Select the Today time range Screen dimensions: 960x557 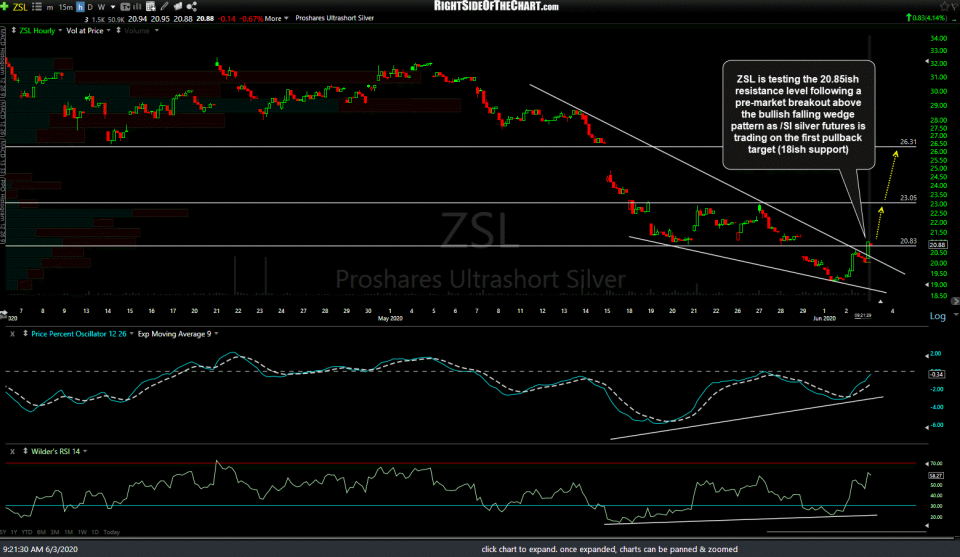click(111, 533)
